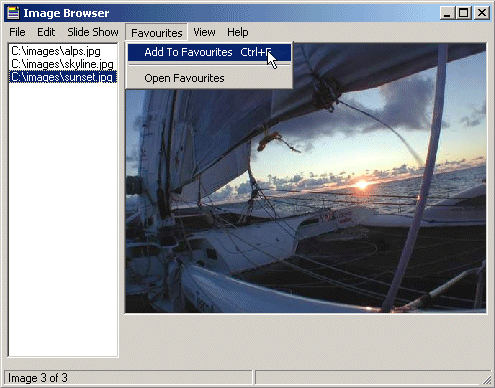495x388 pixels.
Task: Open the Help menu
Action: (x=238, y=32)
